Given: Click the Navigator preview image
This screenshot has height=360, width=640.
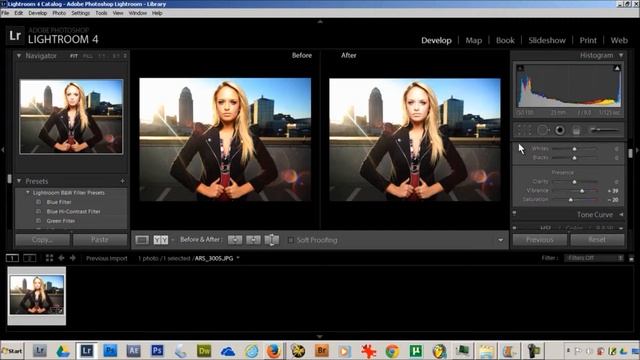Looking at the screenshot, I should 71,117.
